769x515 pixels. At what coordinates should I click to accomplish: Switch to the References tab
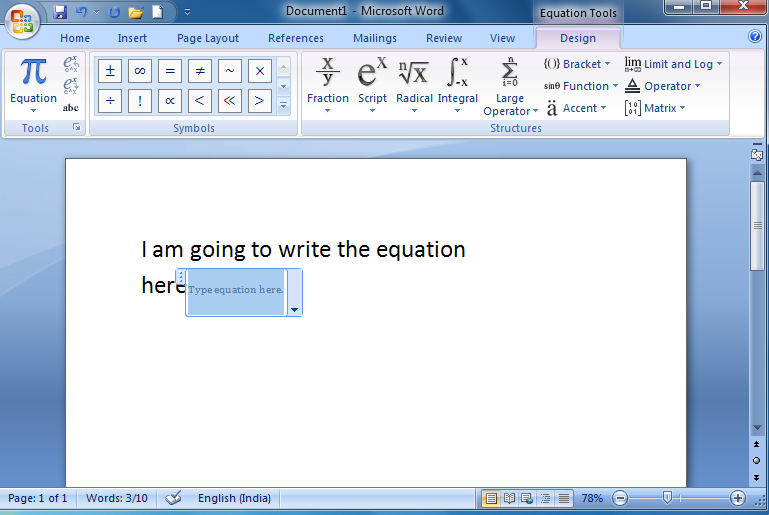[296, 38]
